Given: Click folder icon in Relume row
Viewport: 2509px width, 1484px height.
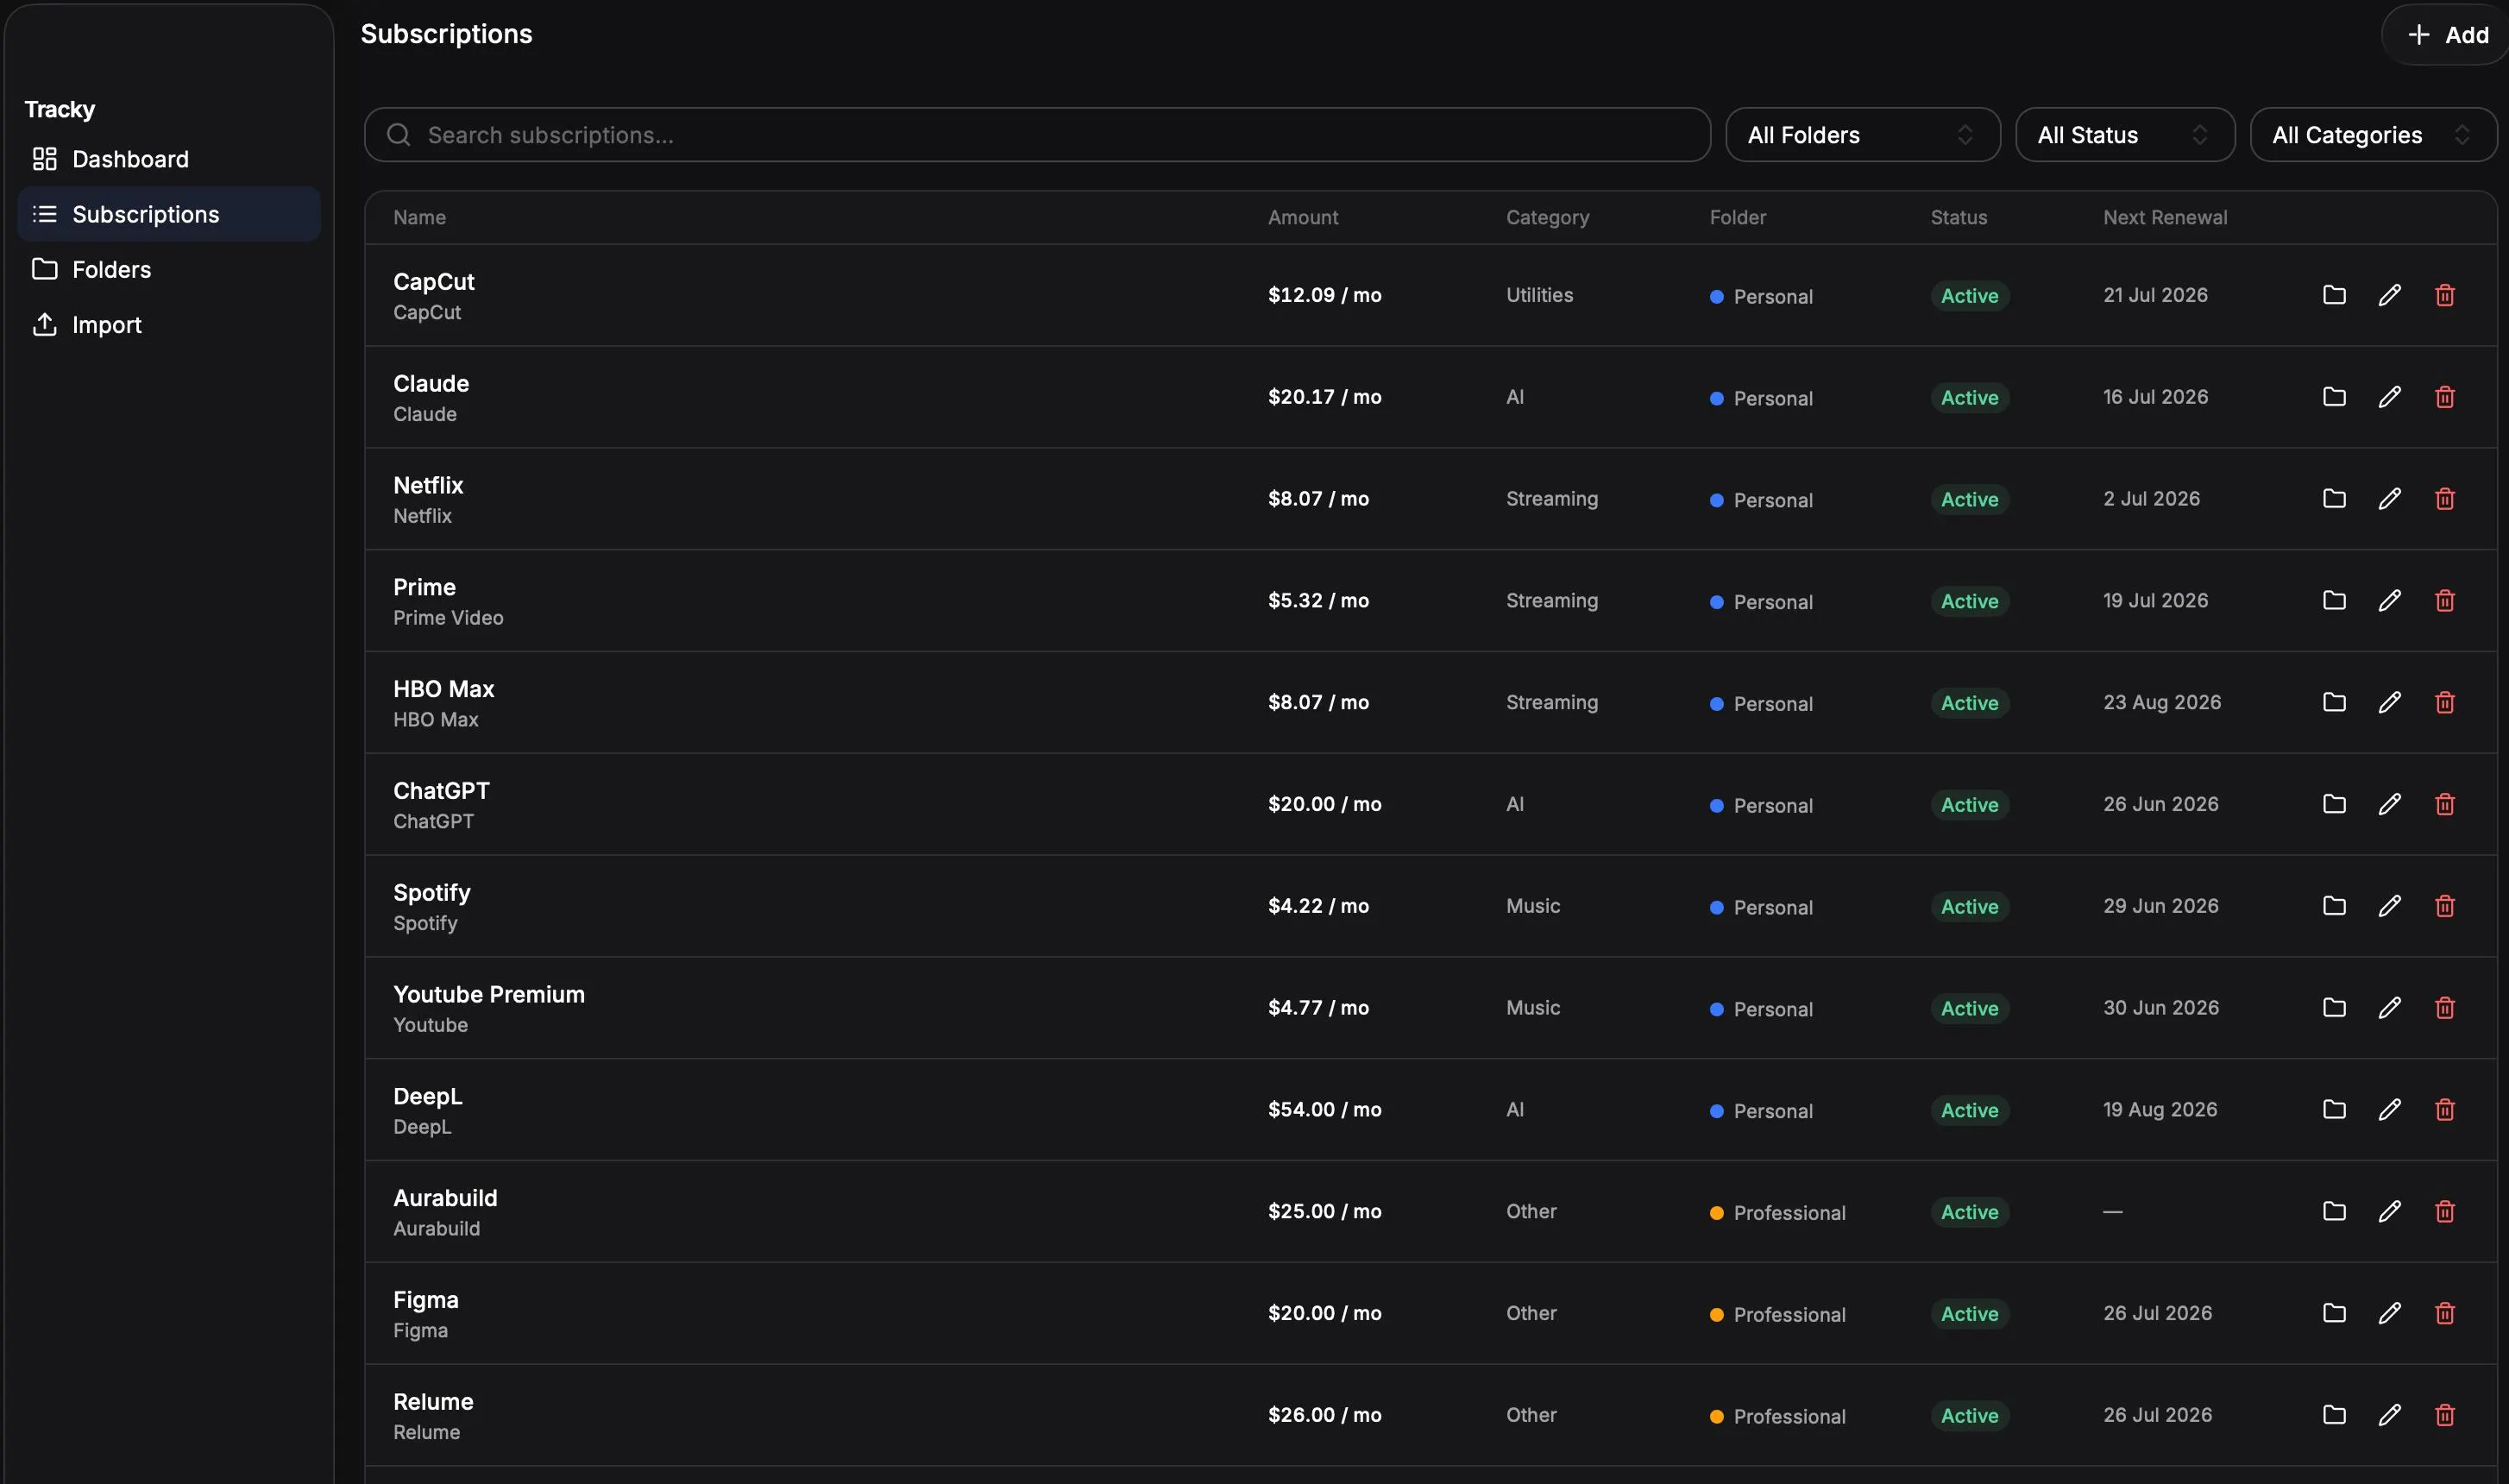Looking at the screenshot, I should [x=2334, y=1415].
